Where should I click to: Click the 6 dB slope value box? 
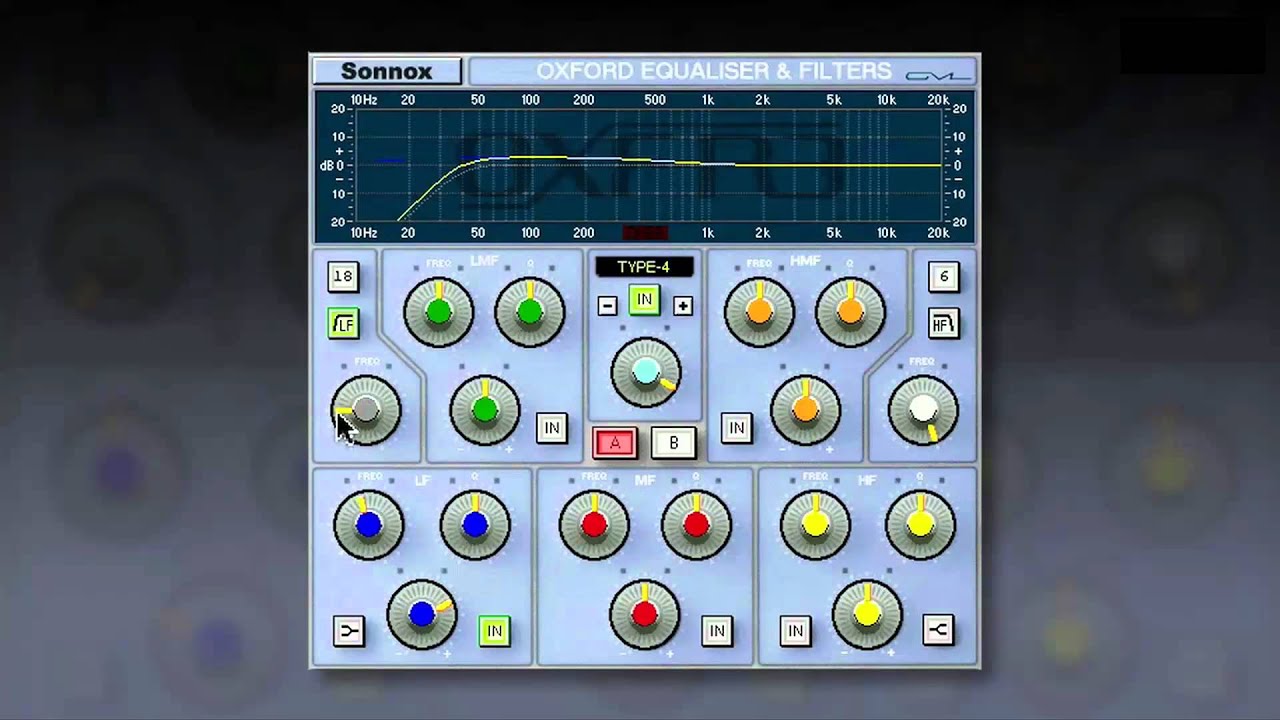click(x=943, y=277)
